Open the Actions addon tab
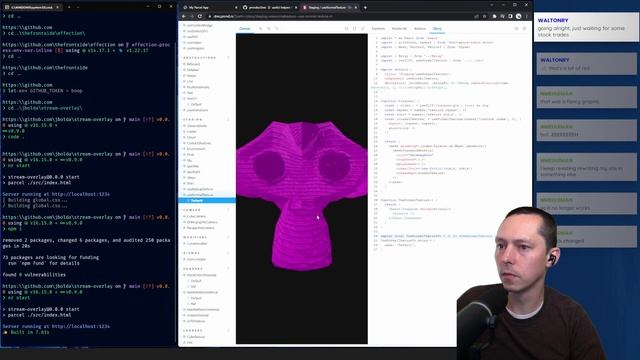Viewport: 640px width, 360px height. (420, 29)
